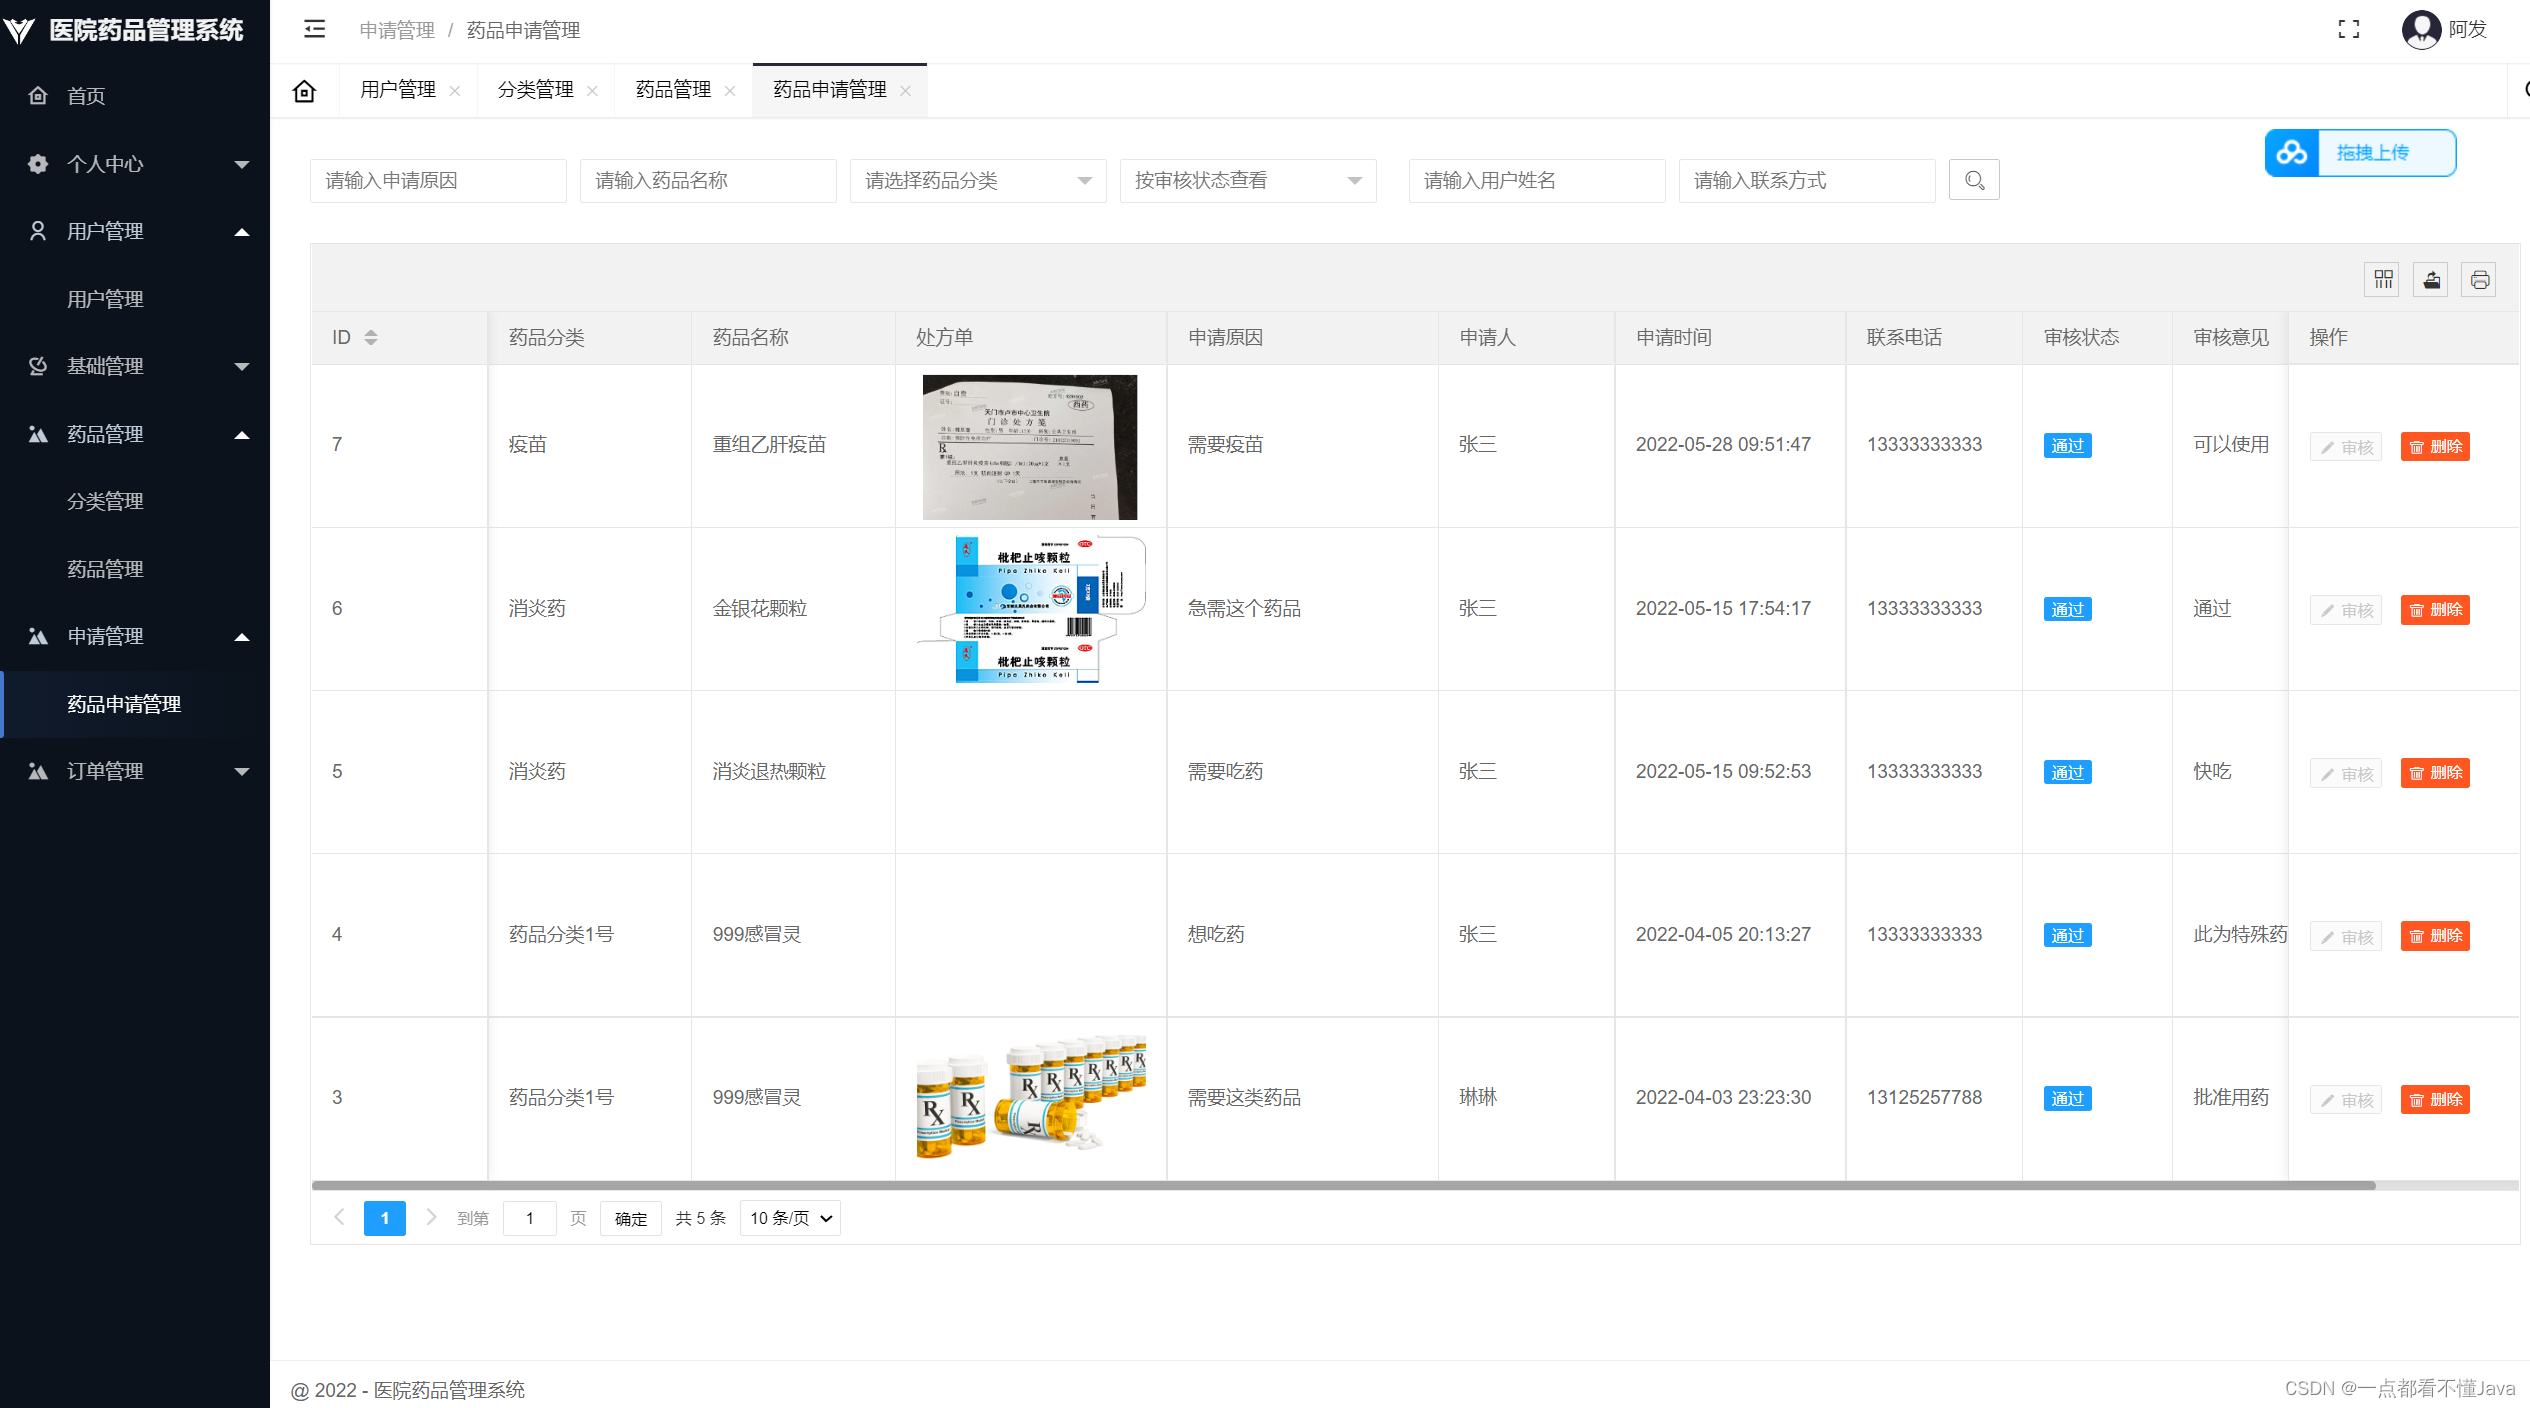This screenshot has height=1408, width=2530.
Task: Close the 分类管理 tab
Action: tap(592, 91)
